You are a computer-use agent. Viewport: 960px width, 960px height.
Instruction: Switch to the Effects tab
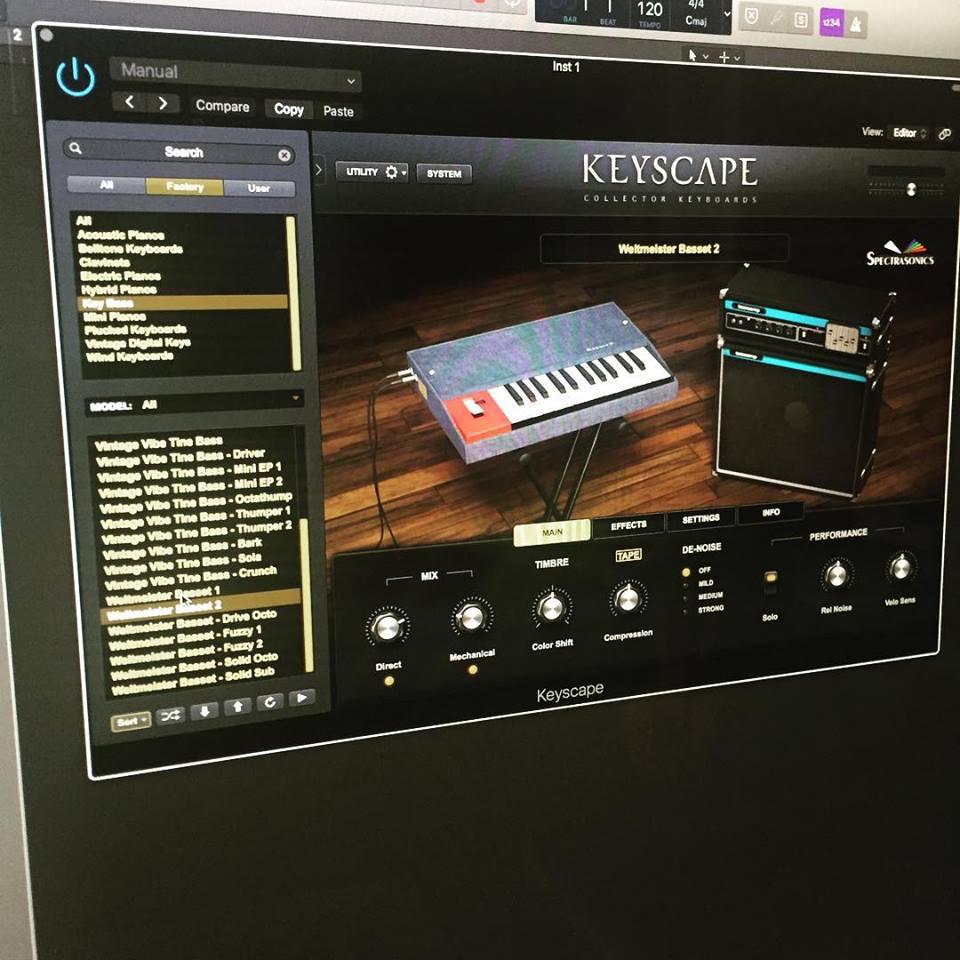628,525
